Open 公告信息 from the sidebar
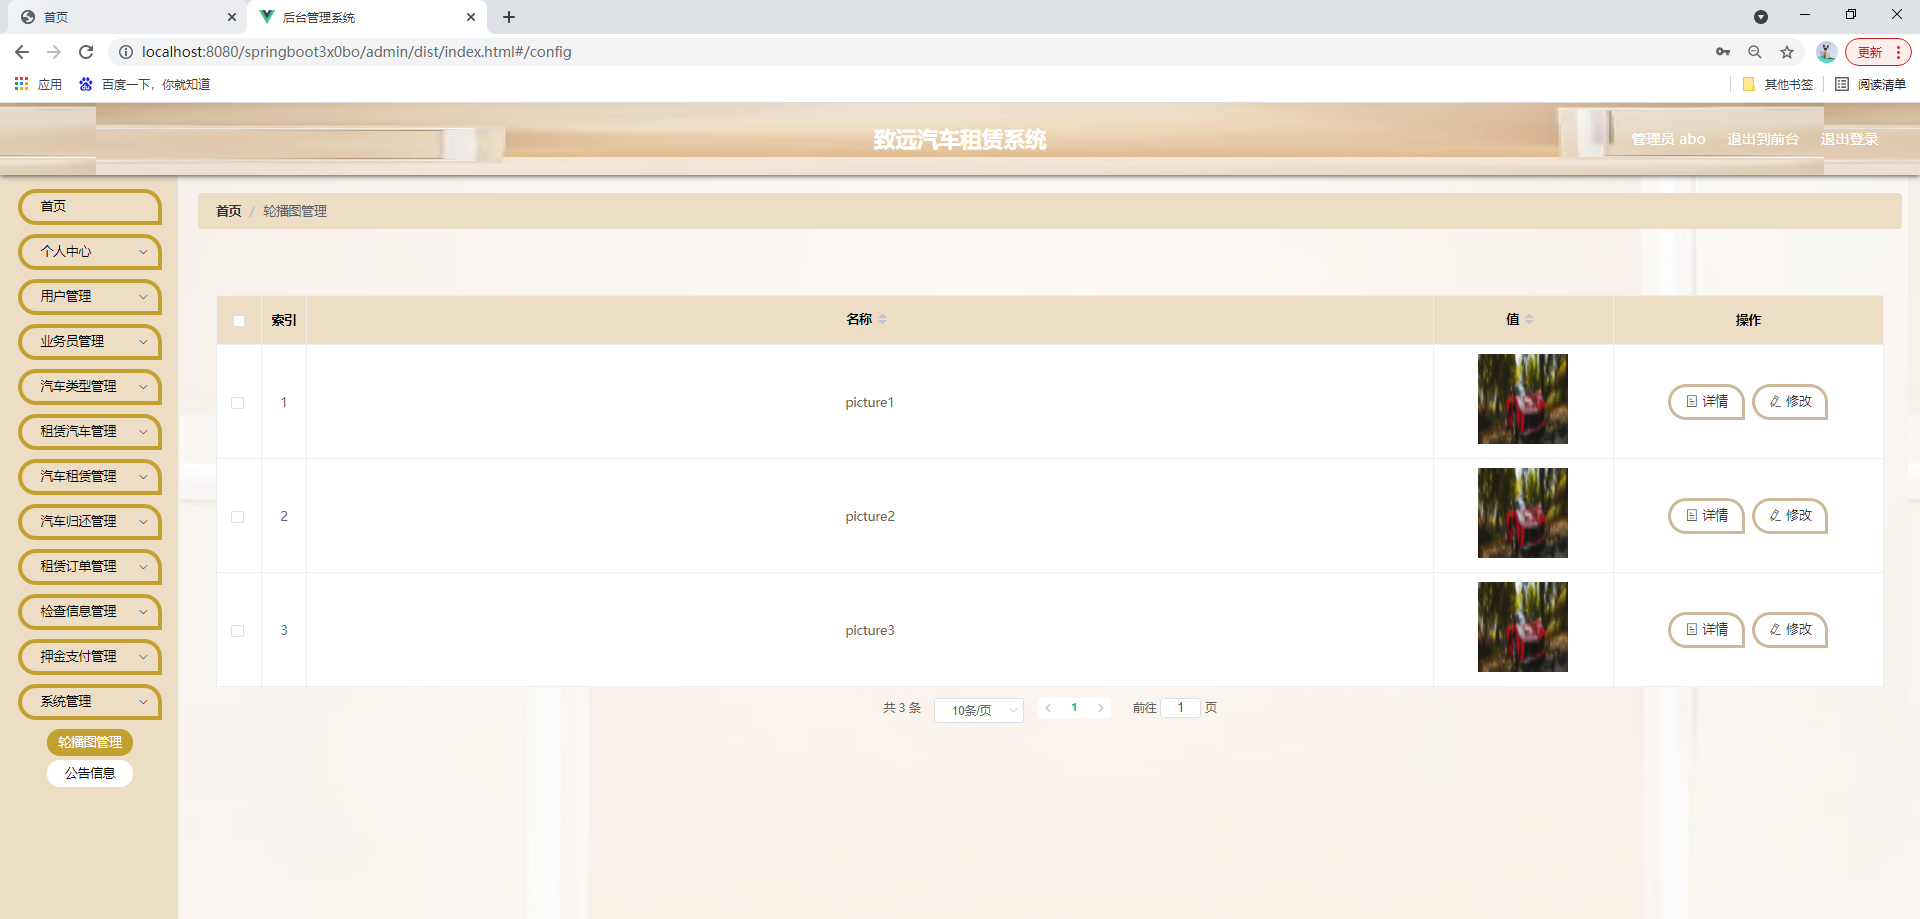The image size is (1920, 919). click(x=89, y=773)
